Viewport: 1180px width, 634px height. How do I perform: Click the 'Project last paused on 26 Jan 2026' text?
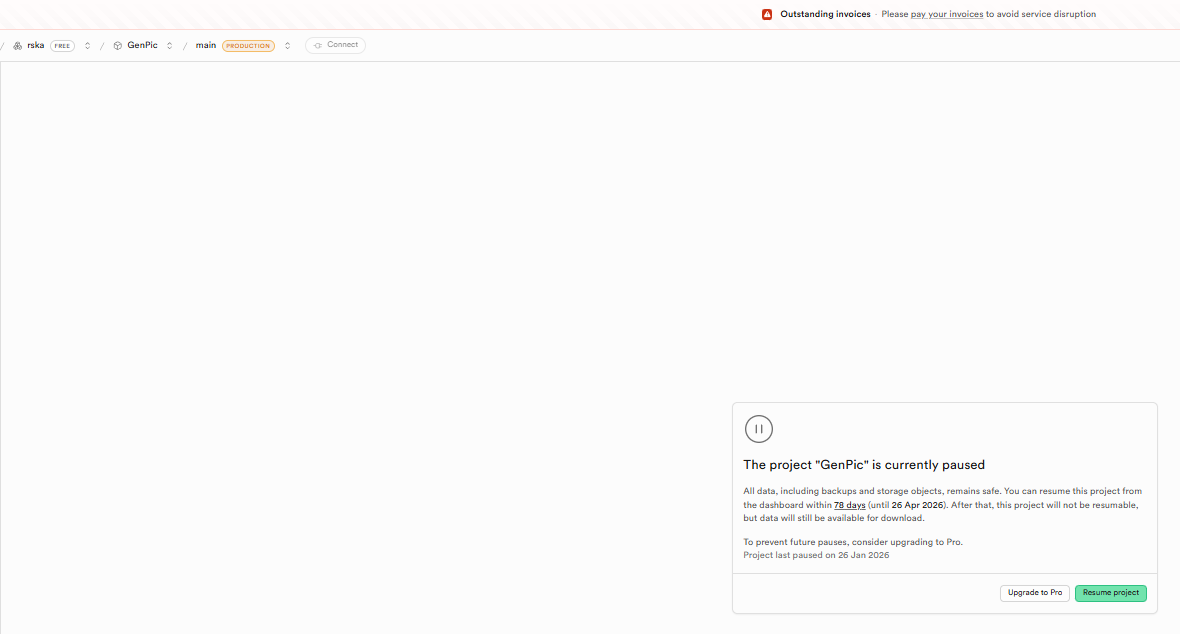[x=817, y=555]
